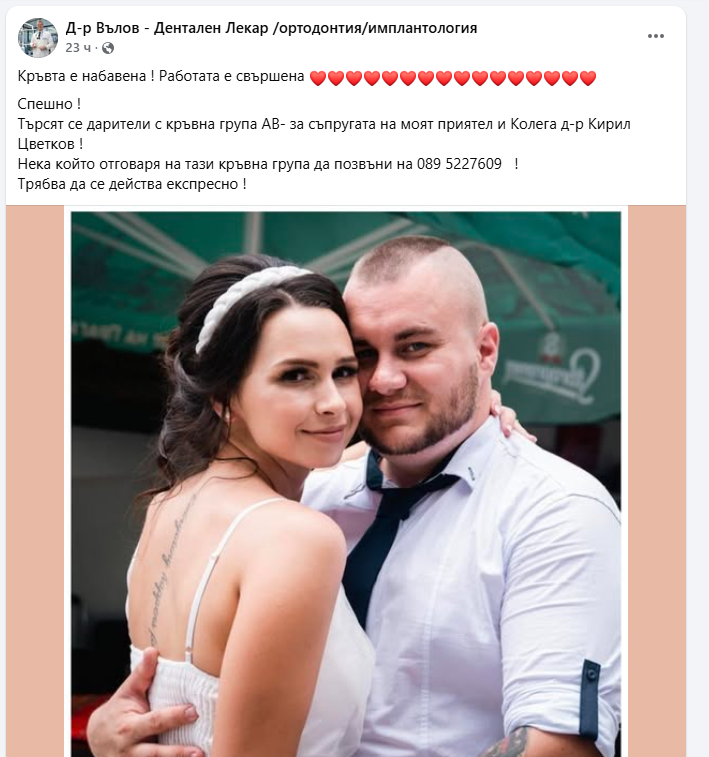Screen dimensions: 709x757
Task: Click the first red heart emoji
Action: tap(318, 78)
